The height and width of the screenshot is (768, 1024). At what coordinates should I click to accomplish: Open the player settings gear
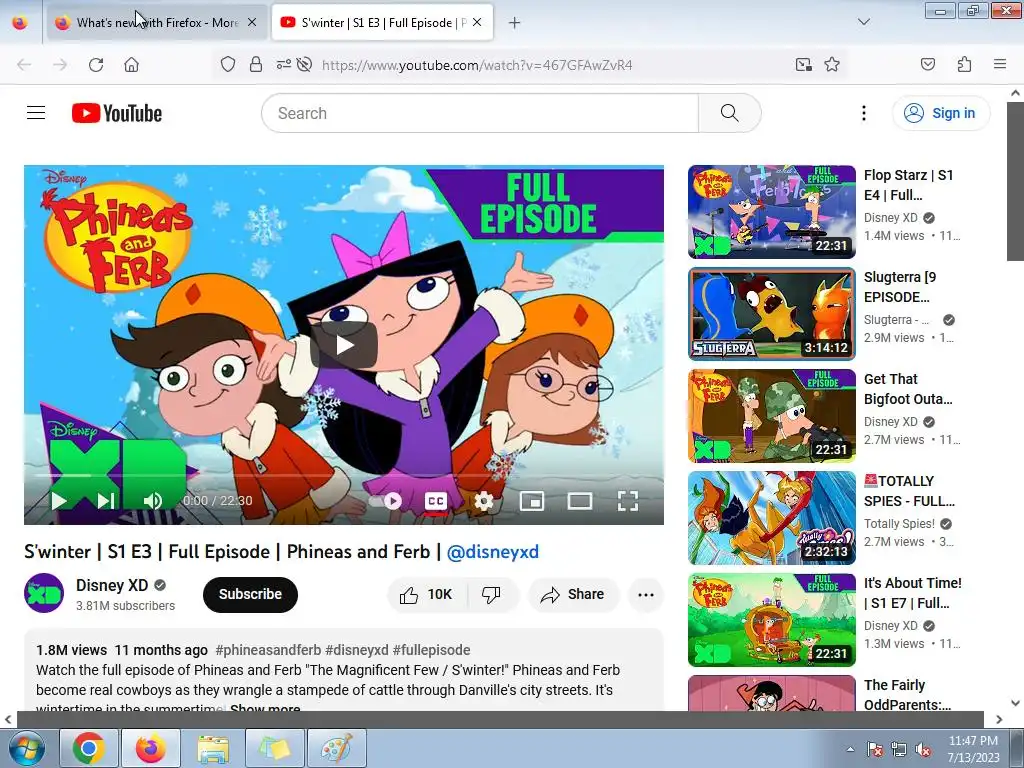pos(483,501)
